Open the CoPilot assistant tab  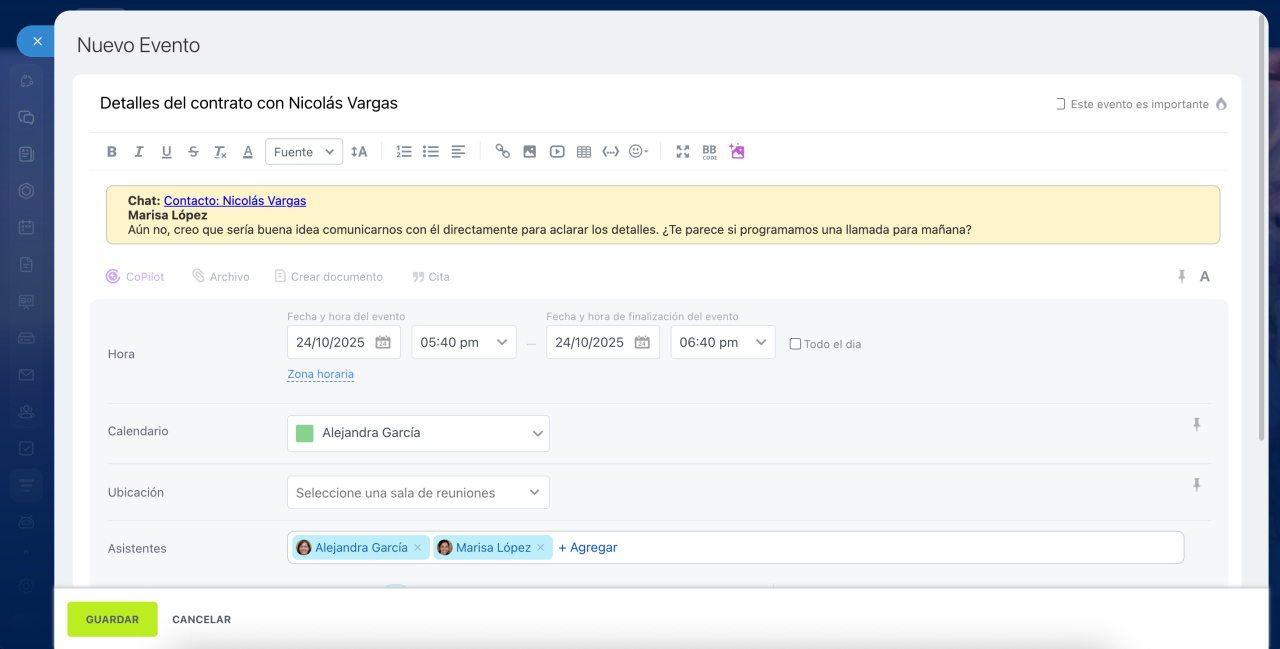click(135, 277)
